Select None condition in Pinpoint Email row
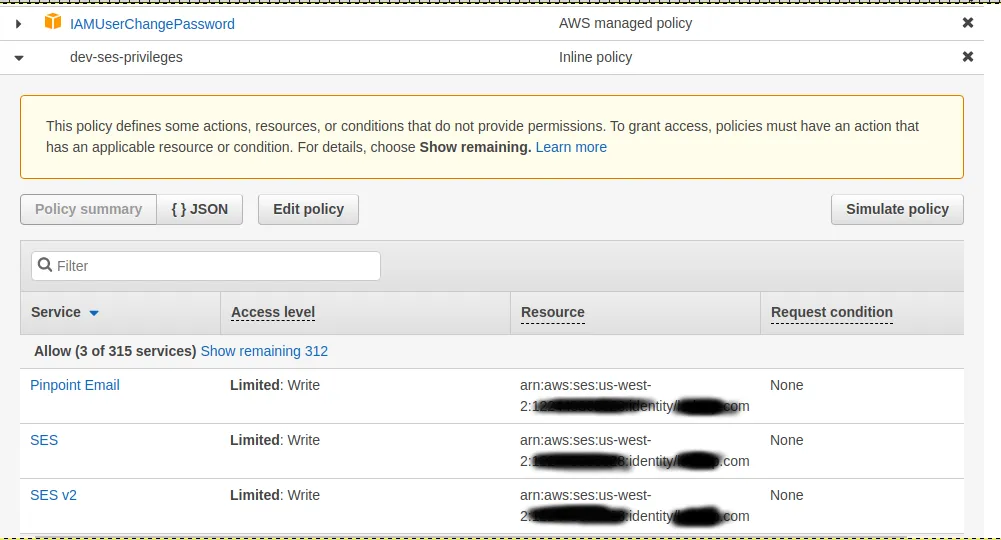This screenshot has width=1001, height=540. 786,385
